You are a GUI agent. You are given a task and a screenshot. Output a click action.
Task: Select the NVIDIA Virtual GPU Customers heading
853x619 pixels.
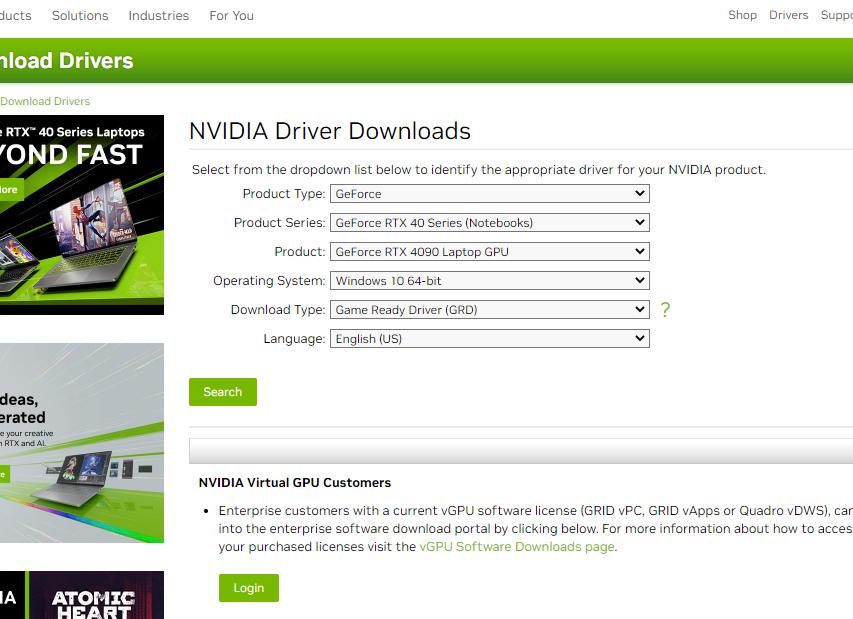click(295, 482)
